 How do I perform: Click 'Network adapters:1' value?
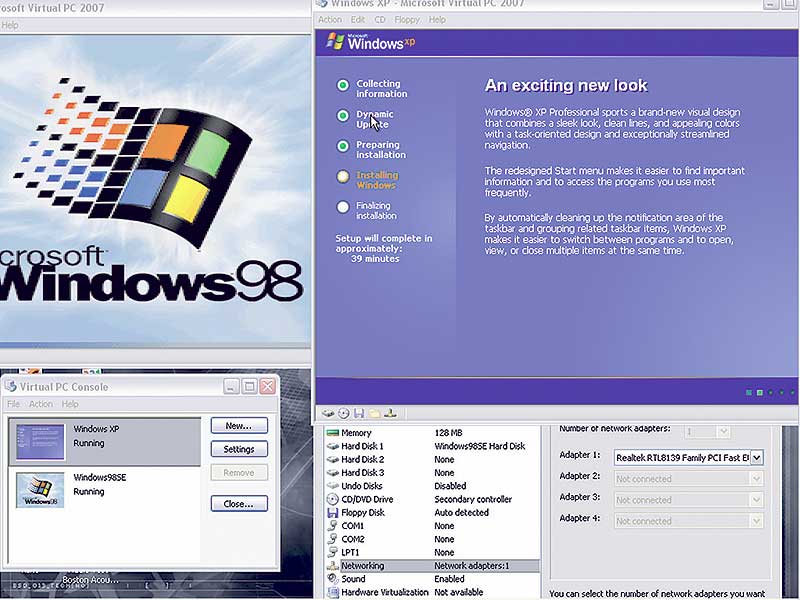coord(471,565)
